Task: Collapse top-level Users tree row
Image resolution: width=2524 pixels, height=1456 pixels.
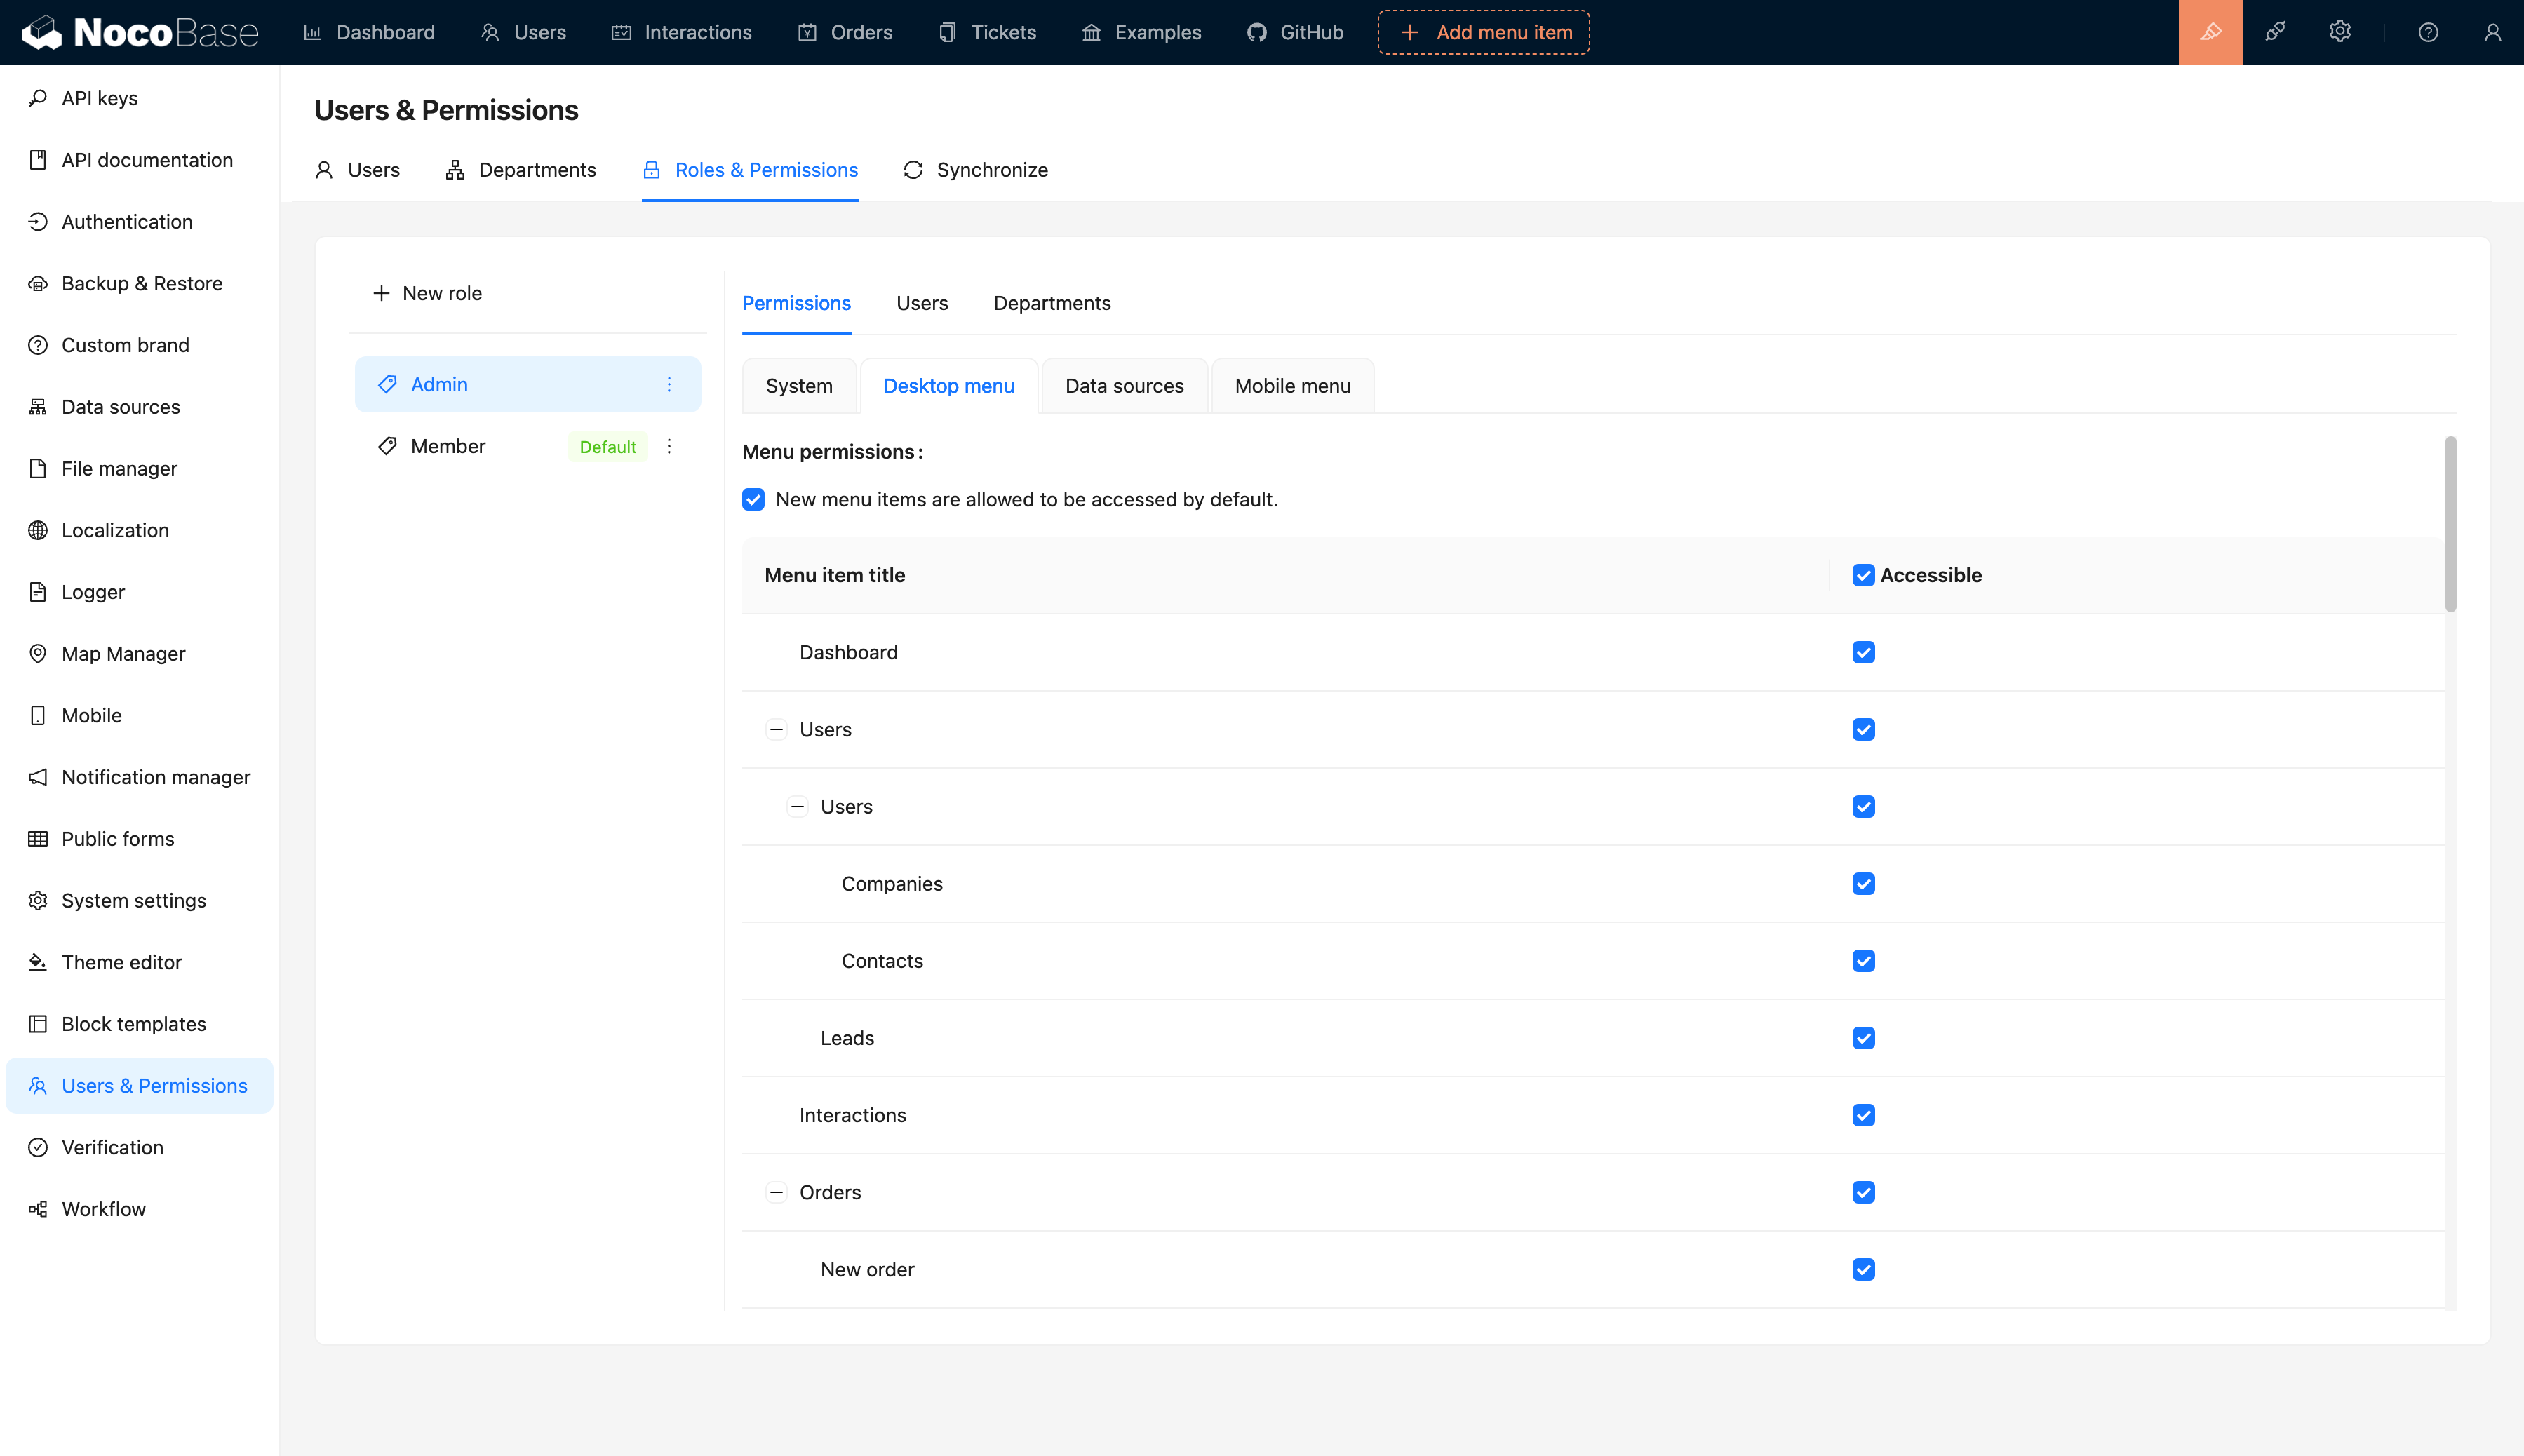Action: 776,729
